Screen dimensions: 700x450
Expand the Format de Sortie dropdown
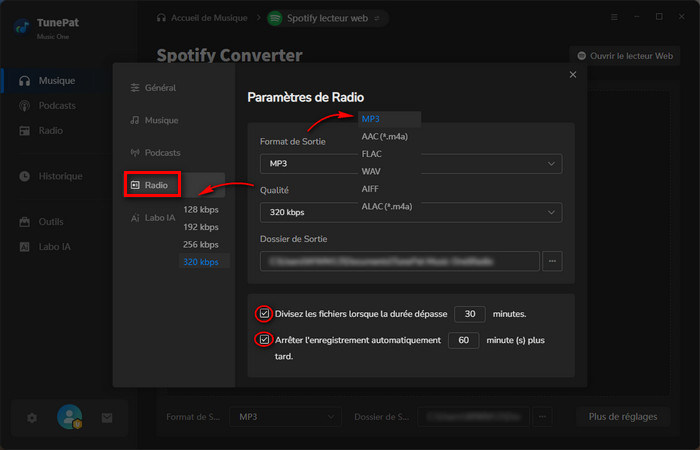click(411, 164)
